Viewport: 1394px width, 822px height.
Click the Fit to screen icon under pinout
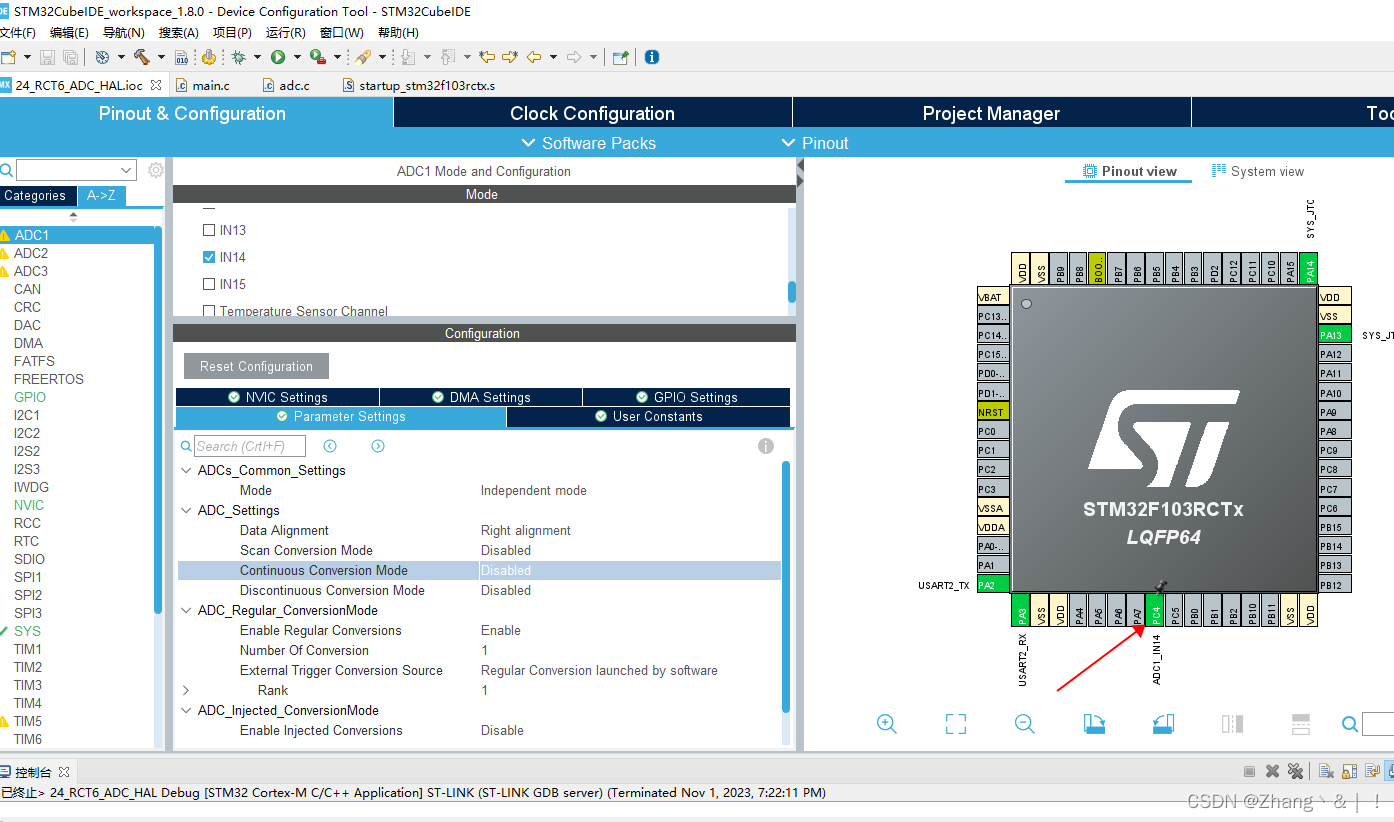pyautogui.click(x=956, y=724)
